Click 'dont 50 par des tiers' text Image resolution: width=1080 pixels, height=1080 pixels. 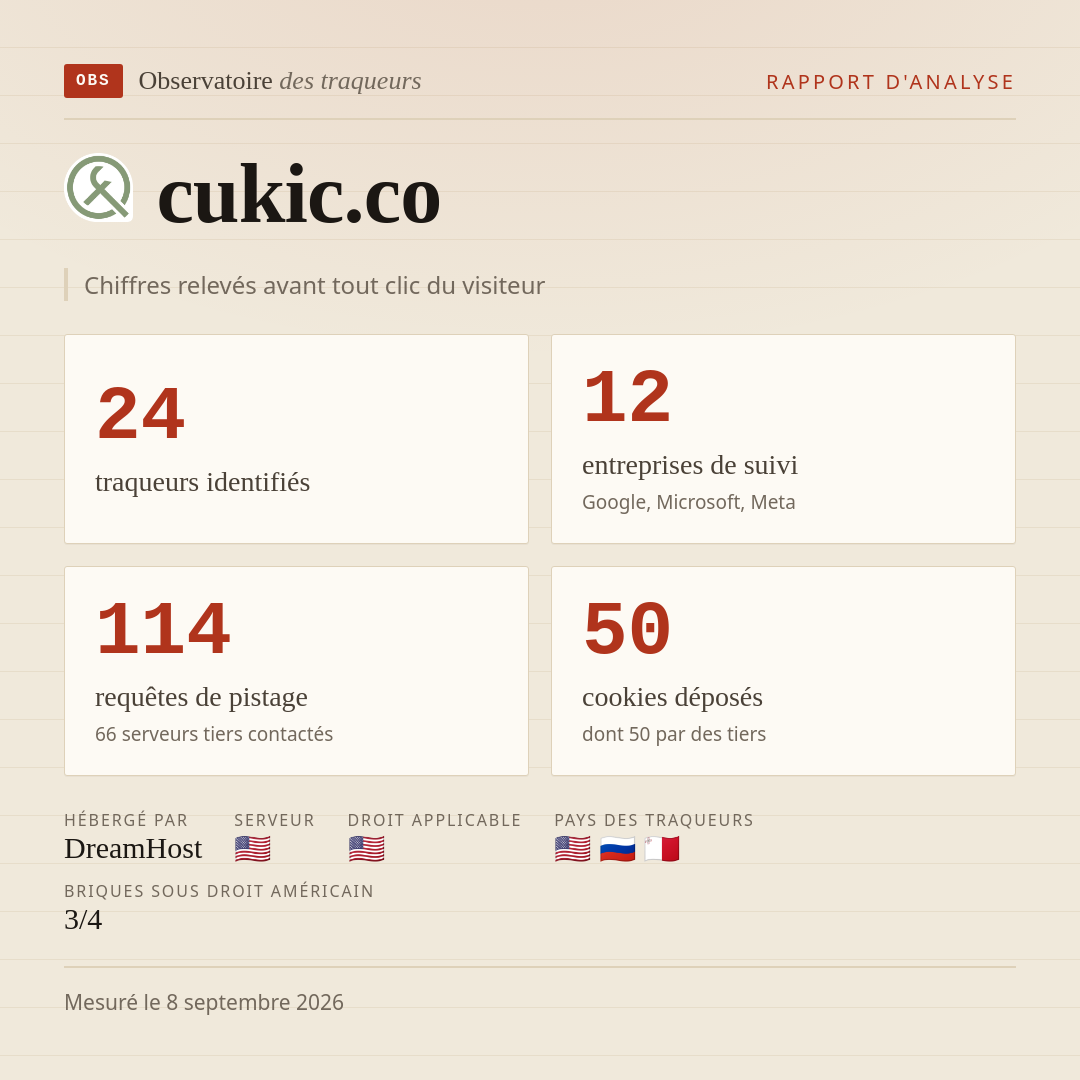coord(674,734)
